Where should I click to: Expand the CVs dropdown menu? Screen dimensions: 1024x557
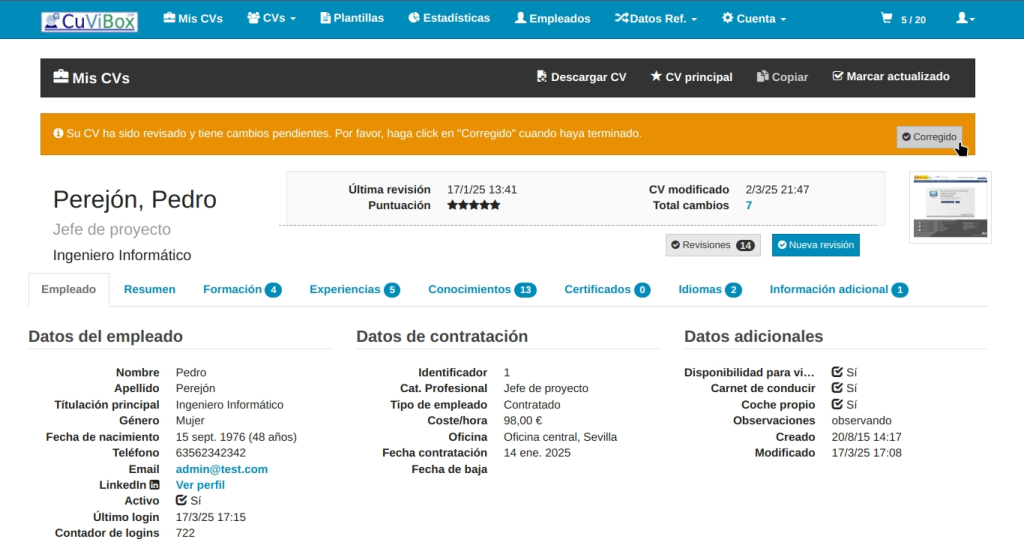click(271, 18)
